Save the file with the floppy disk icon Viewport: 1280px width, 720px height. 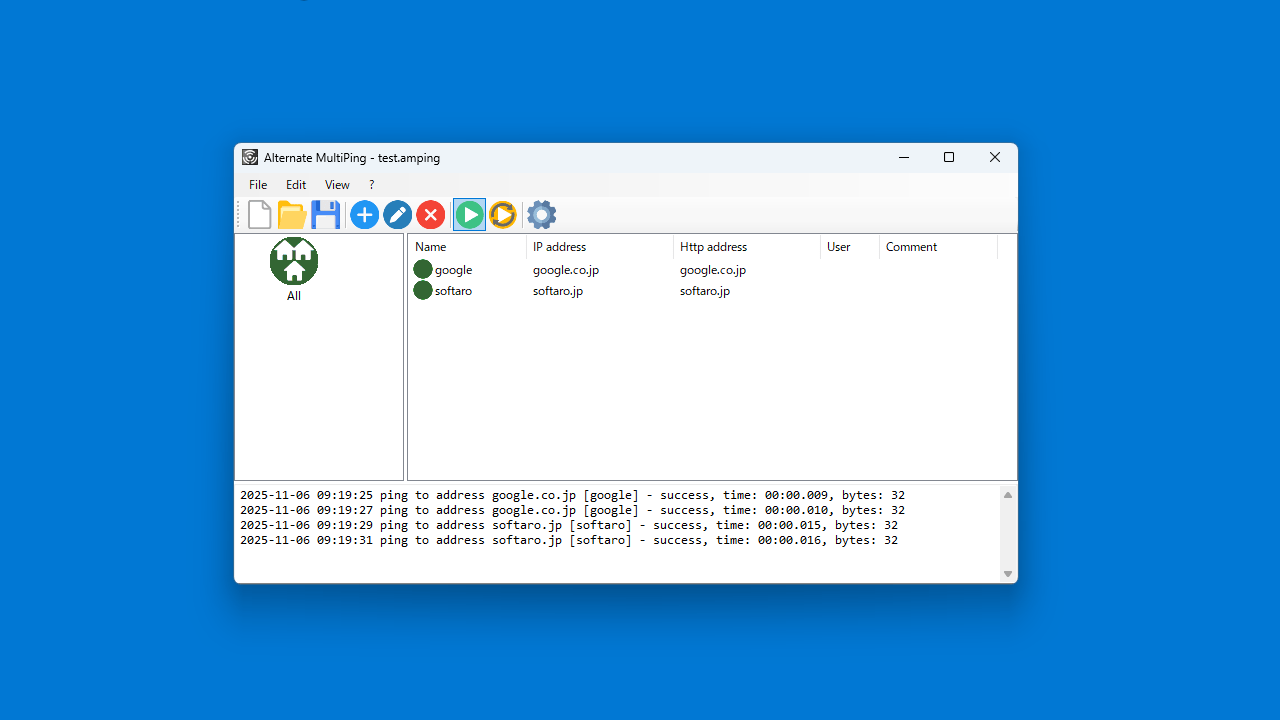pyautogui.click(x=325, y=215)
